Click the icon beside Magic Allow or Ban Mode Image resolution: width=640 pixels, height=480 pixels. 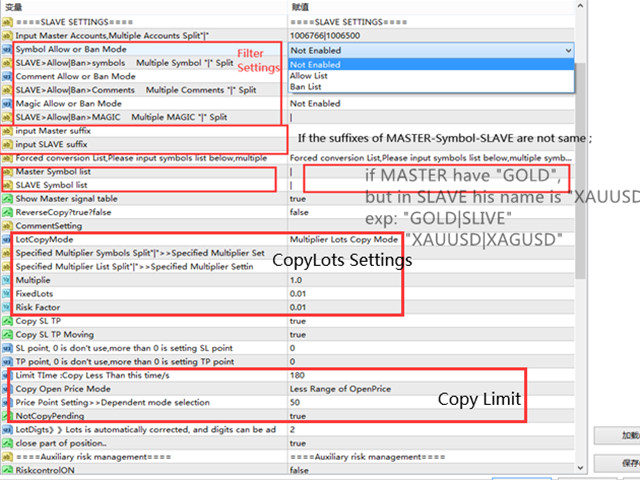tap(7, 104)
